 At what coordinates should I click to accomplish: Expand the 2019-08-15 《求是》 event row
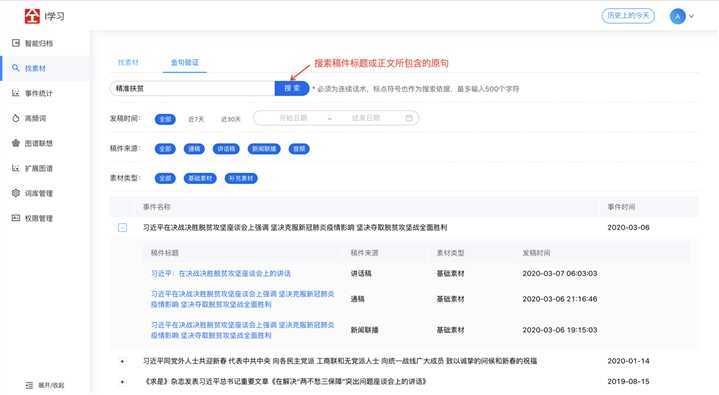[x=122, y=382]
